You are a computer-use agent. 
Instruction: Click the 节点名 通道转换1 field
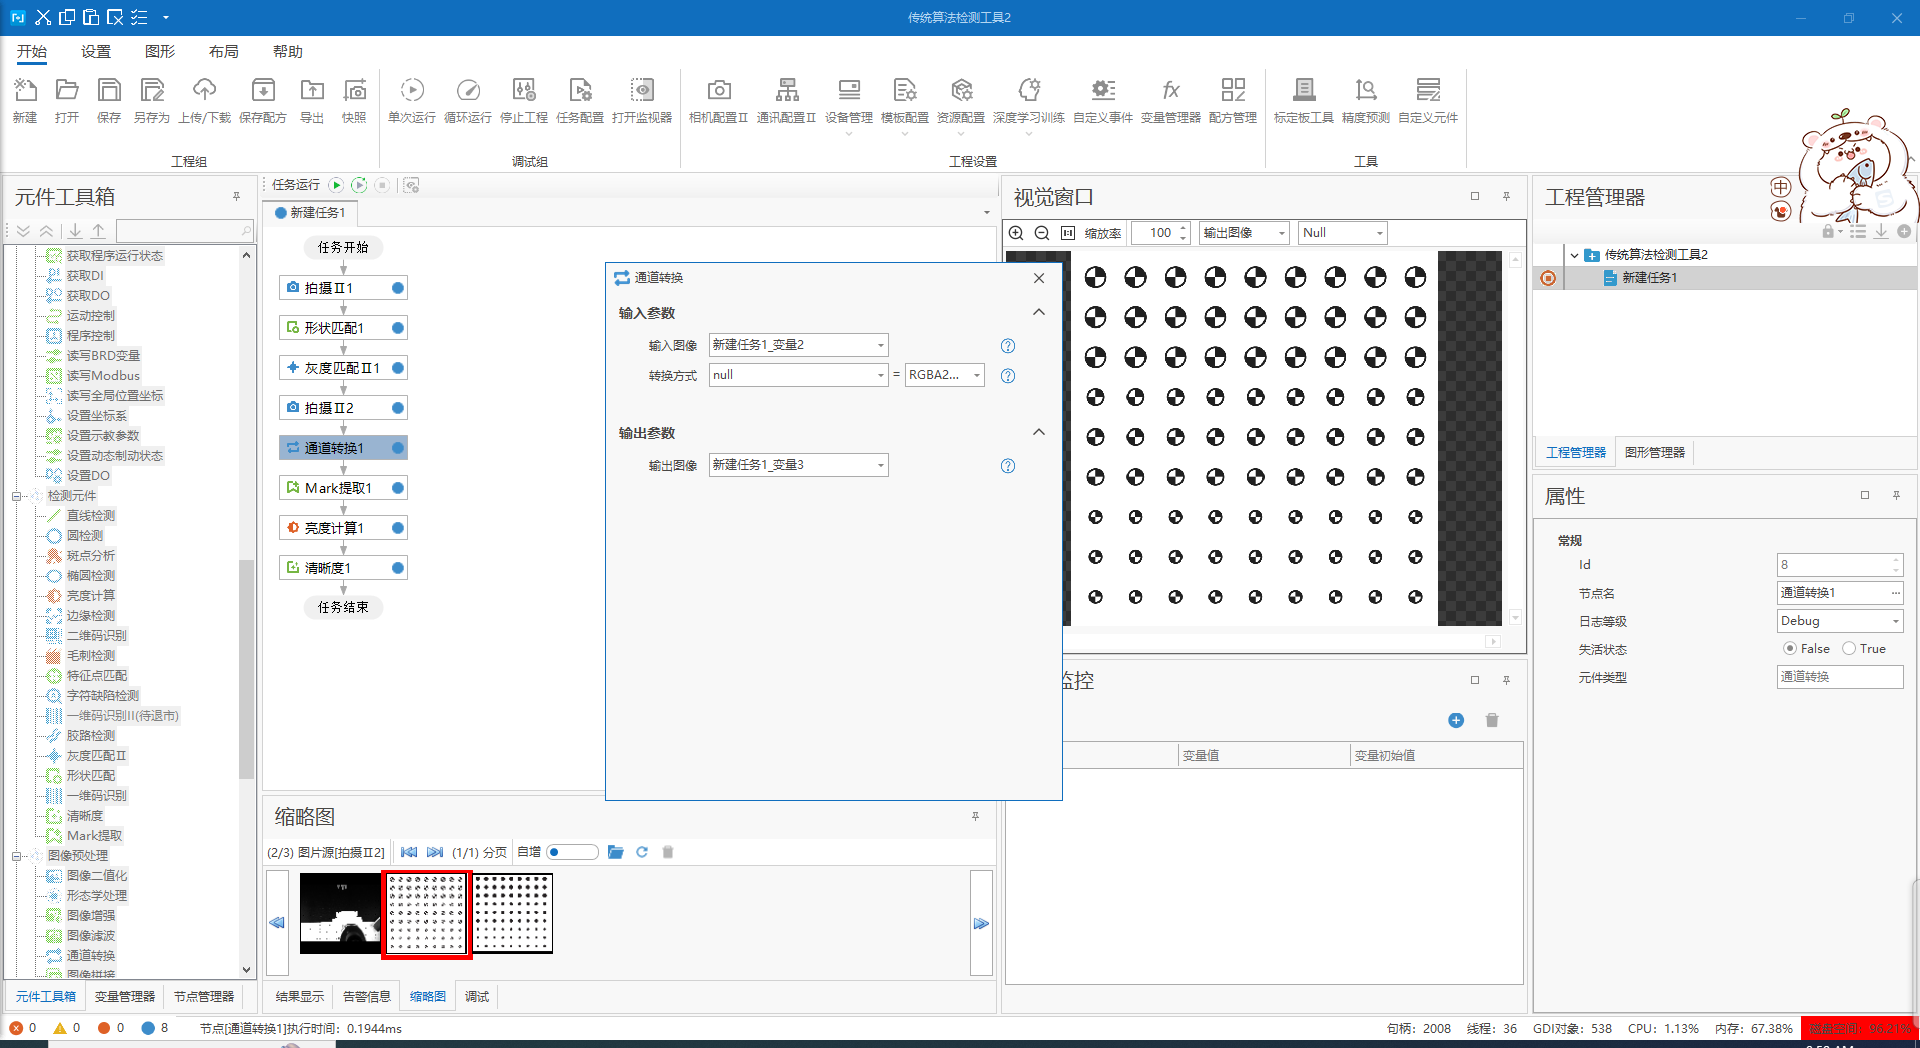[1840, 593]
